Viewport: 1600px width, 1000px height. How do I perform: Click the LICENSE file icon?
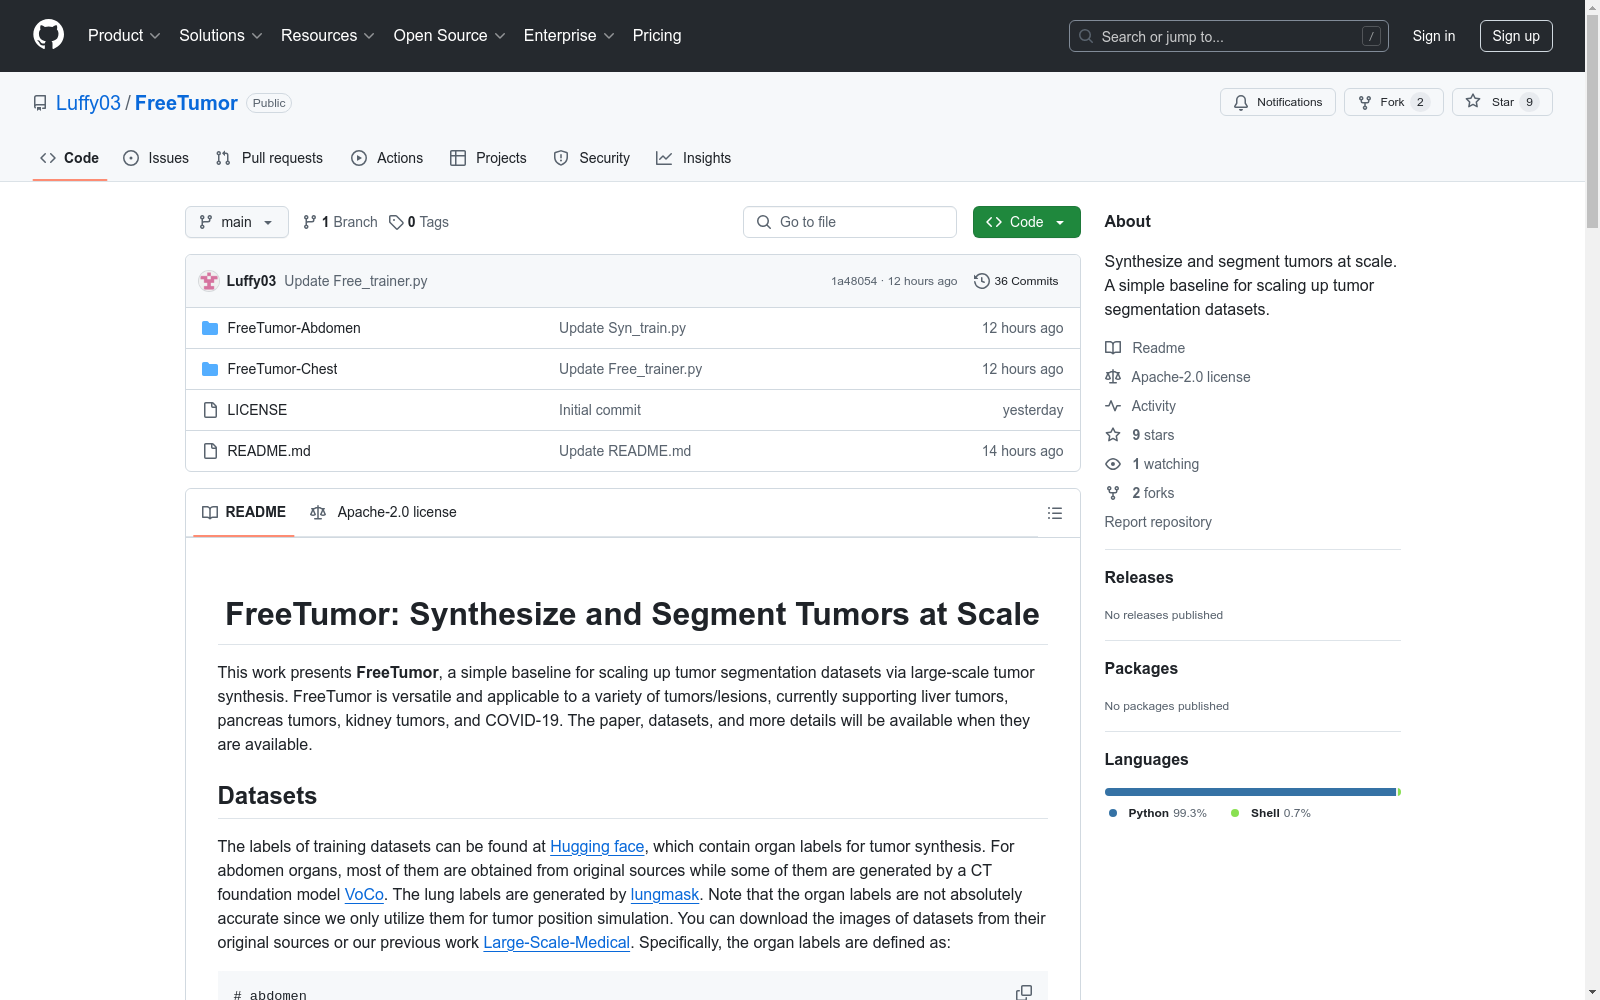point(210,410)
